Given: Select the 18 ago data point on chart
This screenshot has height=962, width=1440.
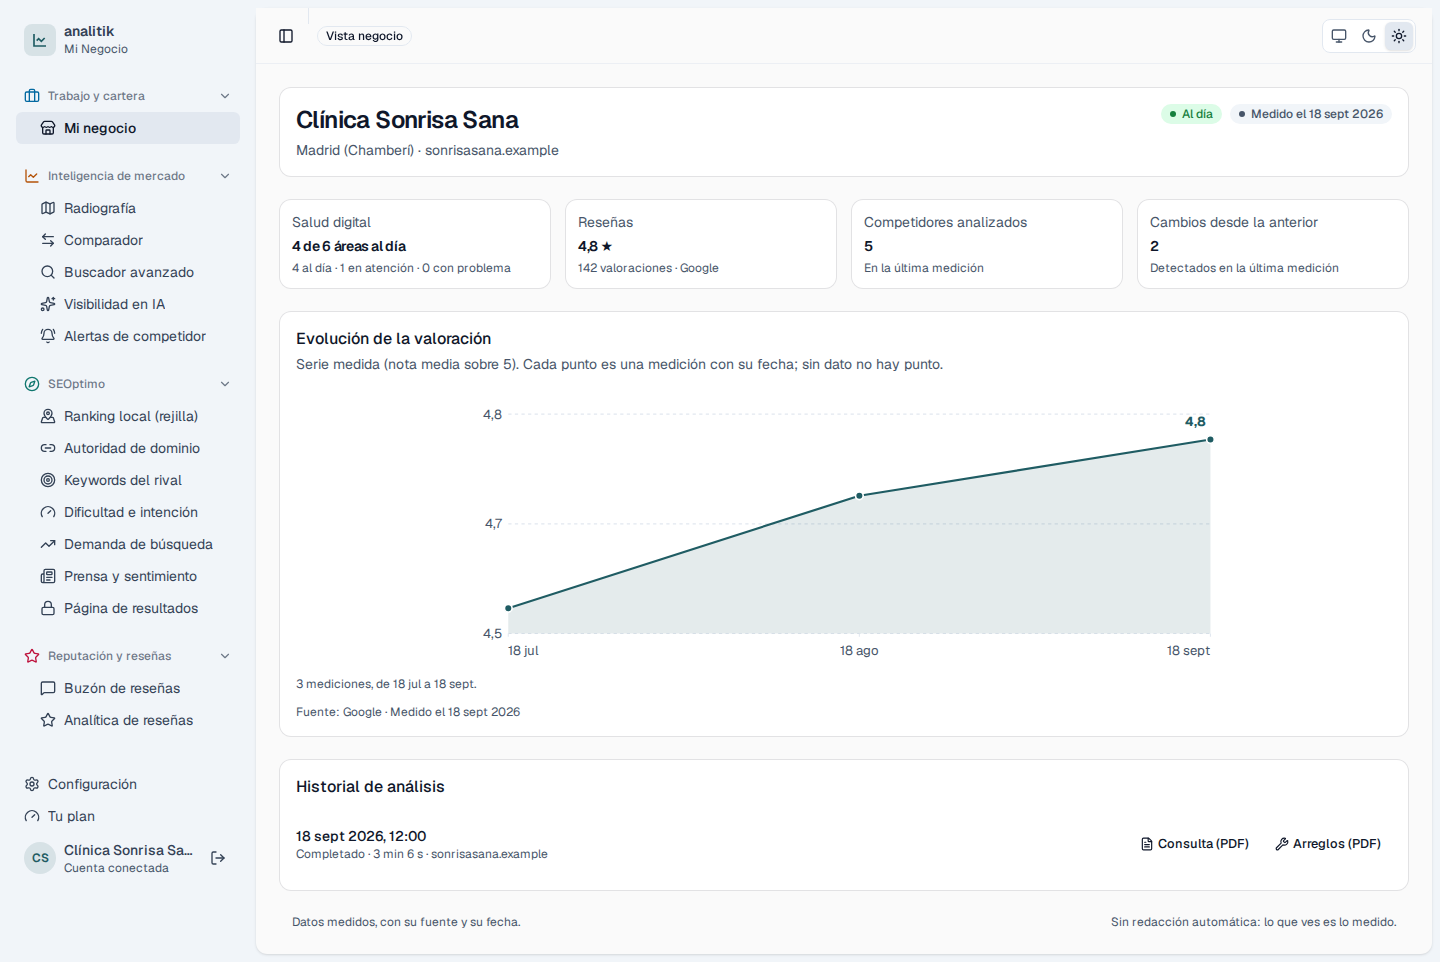Looking at the screenshot, I should tap(859, 496).
